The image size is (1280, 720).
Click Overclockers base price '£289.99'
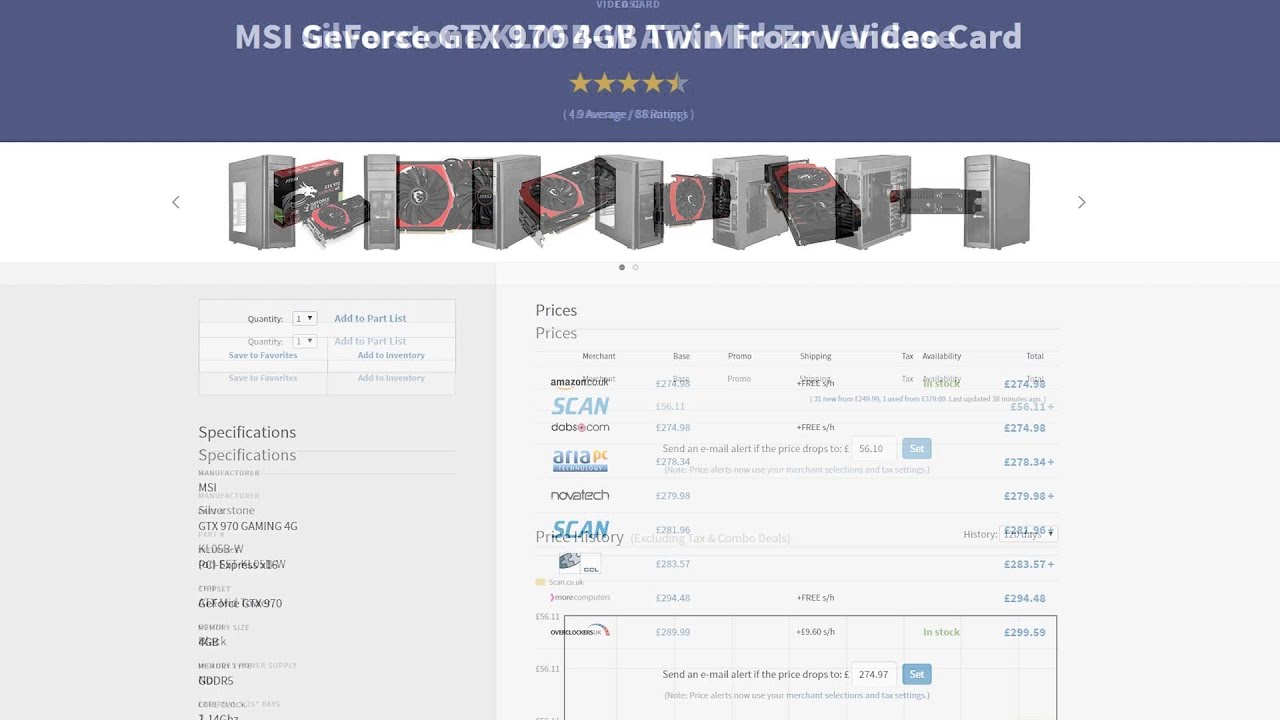pyautogui.click(x=673, y=632)
